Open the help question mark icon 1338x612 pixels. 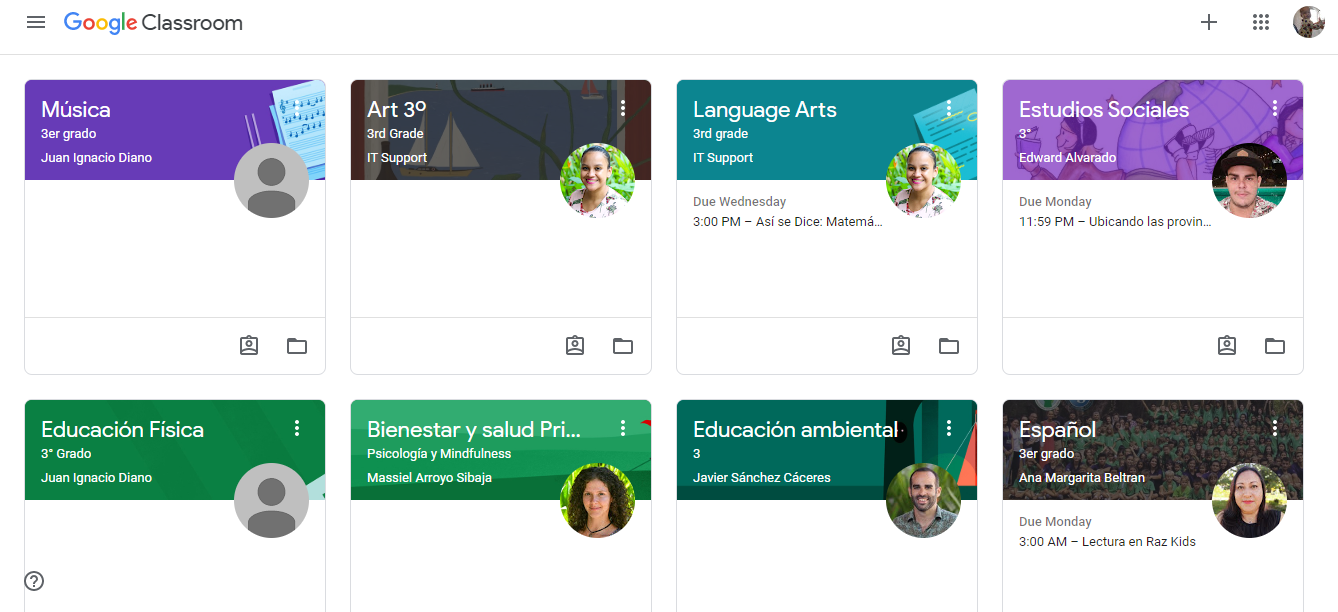point(34,581)
